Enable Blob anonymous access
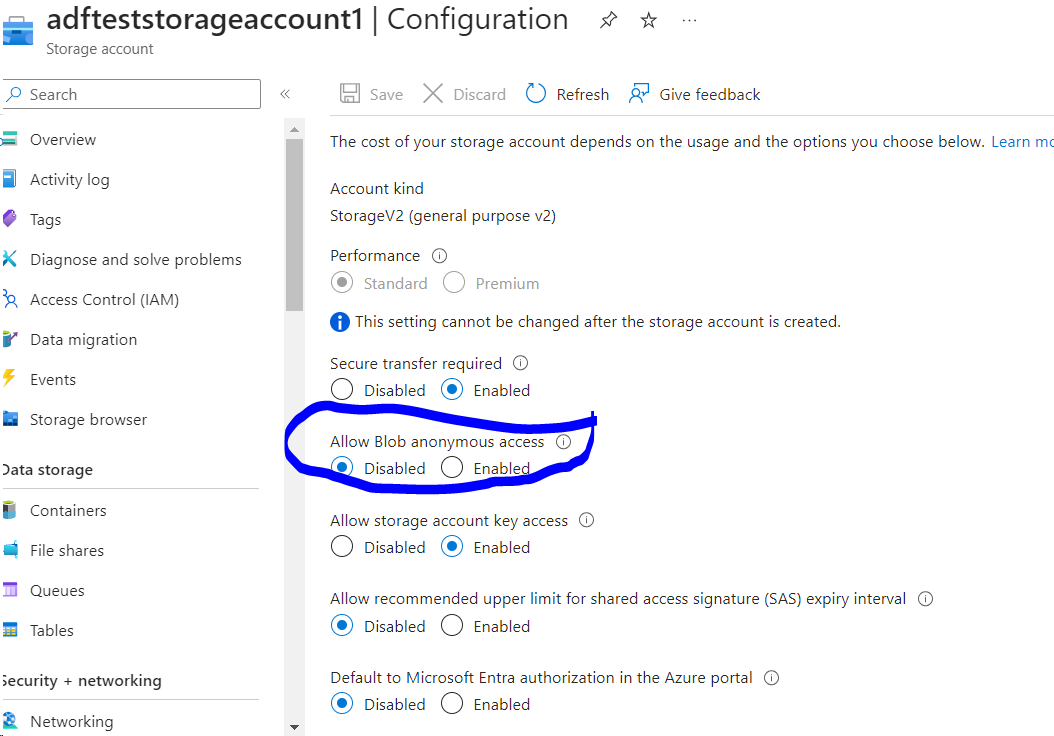The height and width of the screenshot is (736, 1054). [x=451, y=467]
